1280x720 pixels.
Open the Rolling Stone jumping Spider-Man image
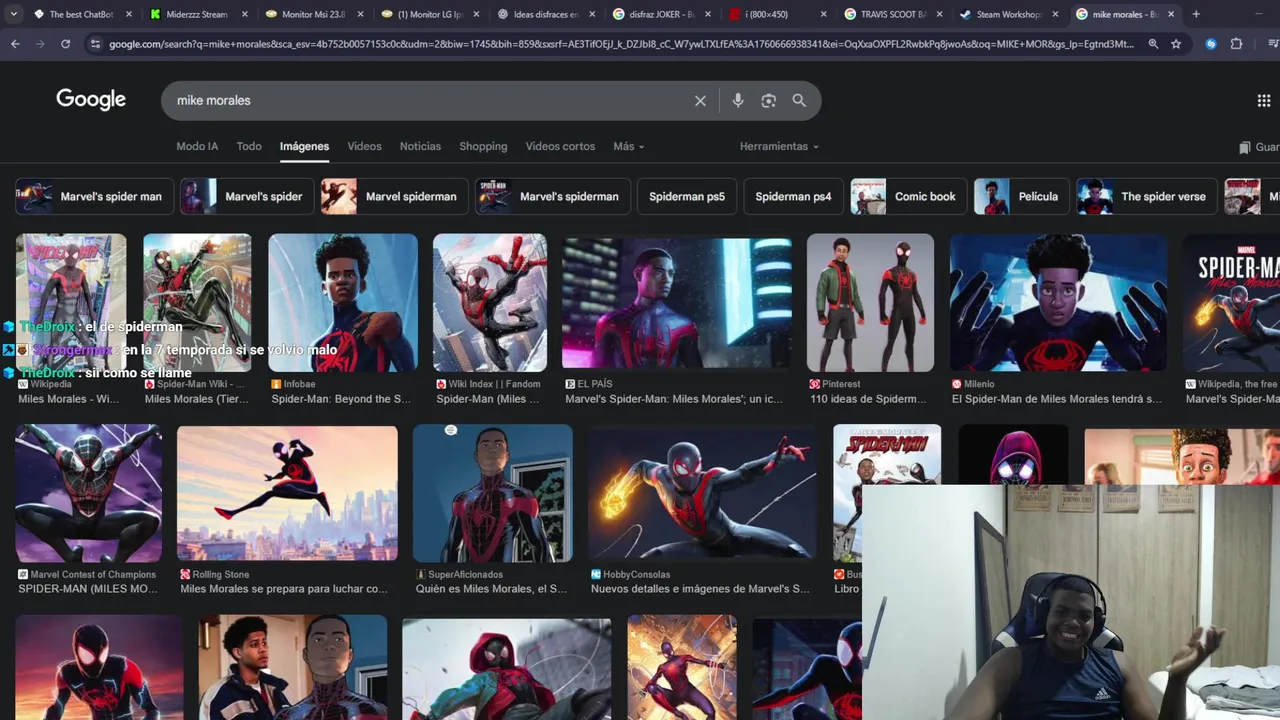point(287,493)
